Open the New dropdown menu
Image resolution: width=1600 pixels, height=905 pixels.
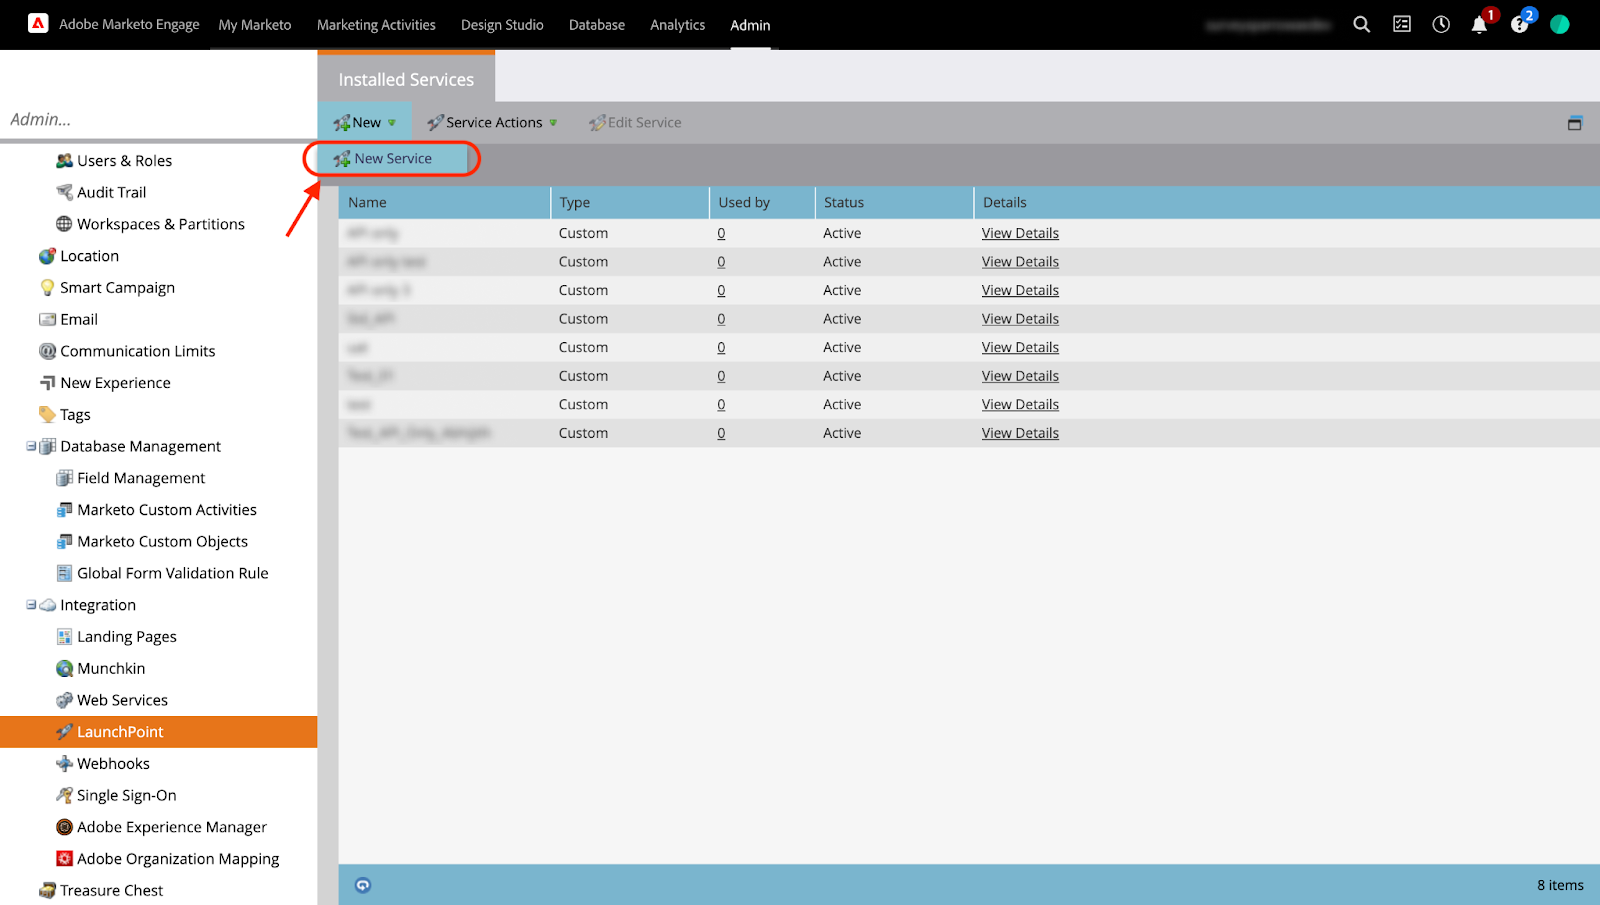click(366, 123)
